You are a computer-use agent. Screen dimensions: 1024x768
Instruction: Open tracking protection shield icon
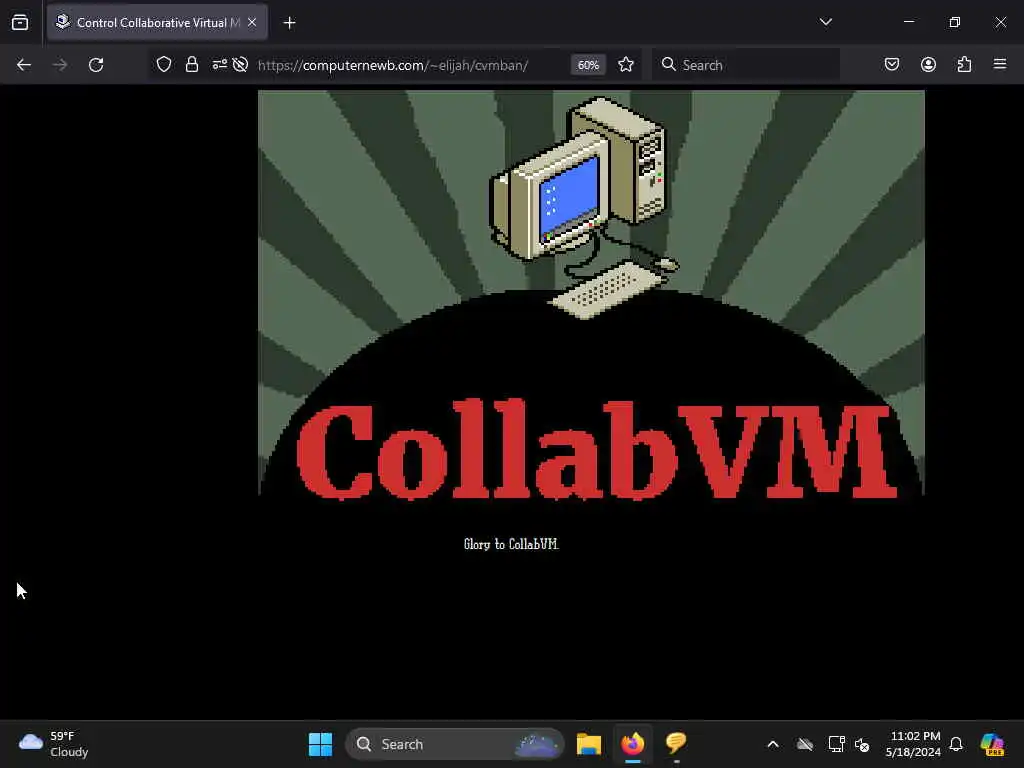click(164, 65)
